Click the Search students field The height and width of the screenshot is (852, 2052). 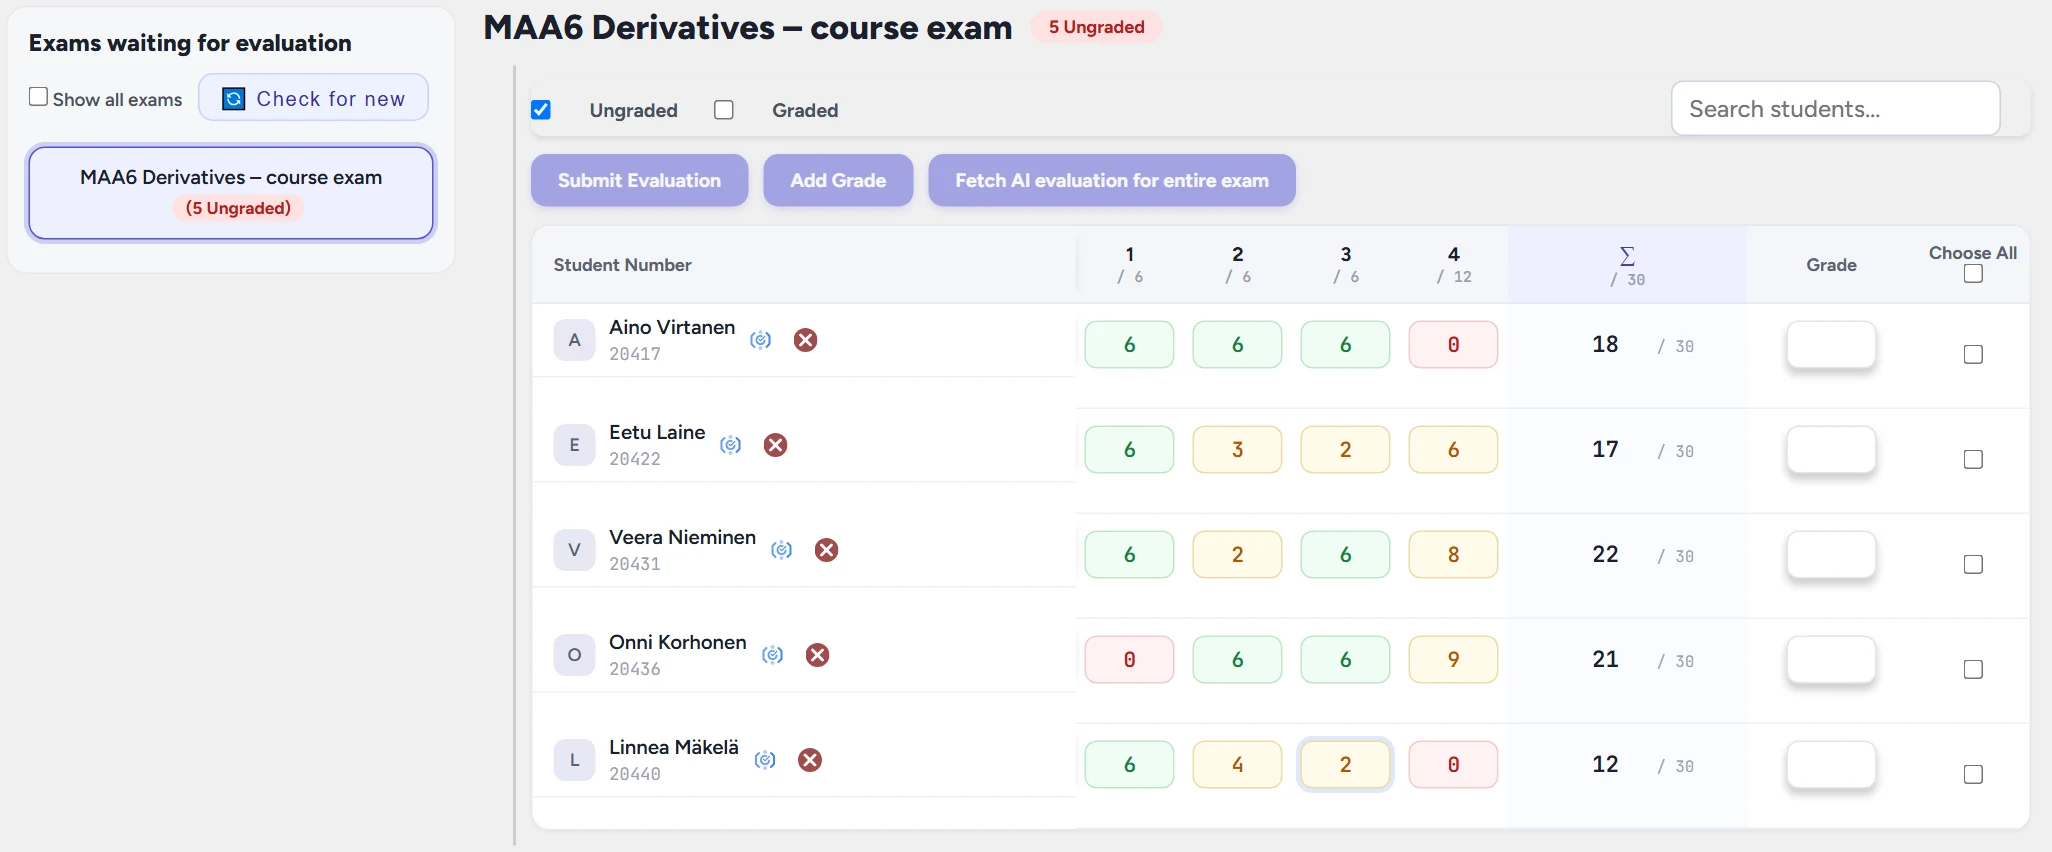[x=1836, y=109]
